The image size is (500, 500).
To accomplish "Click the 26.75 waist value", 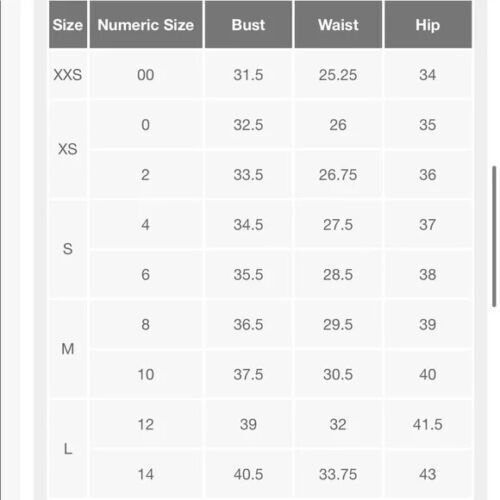I will 338,175.
